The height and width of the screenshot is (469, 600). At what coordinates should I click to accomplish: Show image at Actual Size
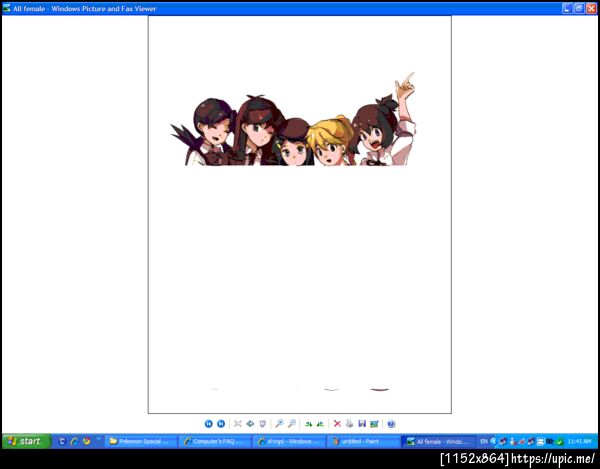click(250, 423)
